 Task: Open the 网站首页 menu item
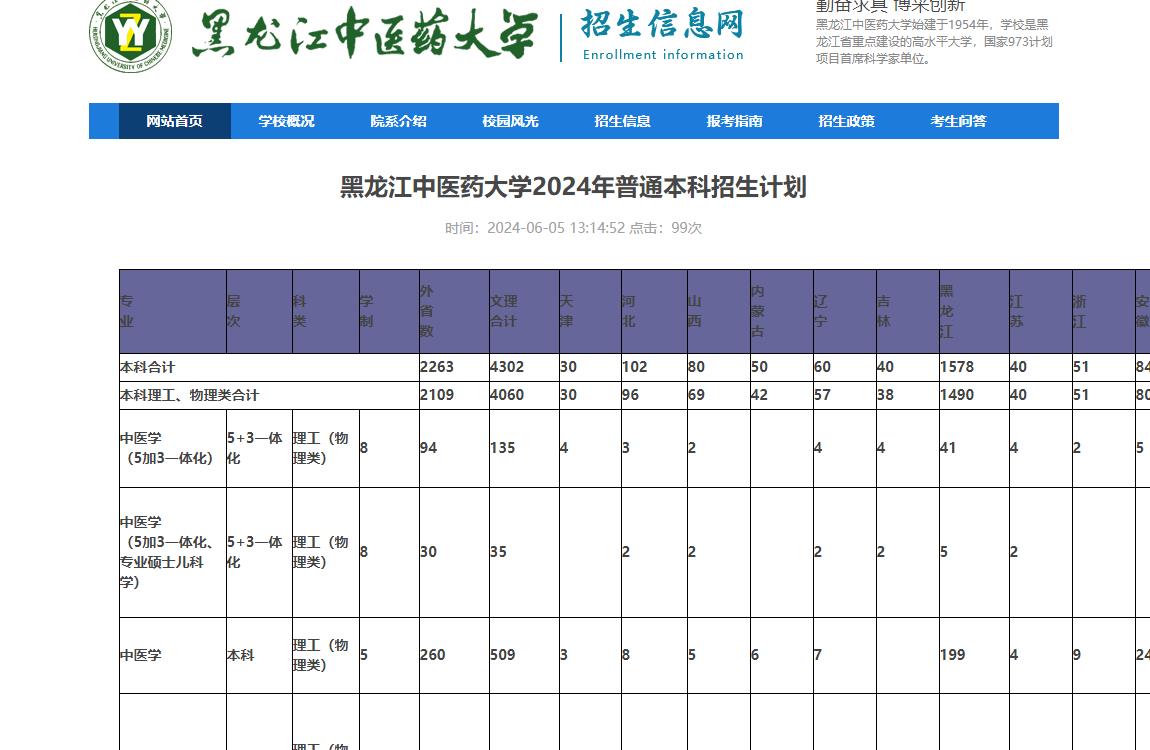pos(175,121)
